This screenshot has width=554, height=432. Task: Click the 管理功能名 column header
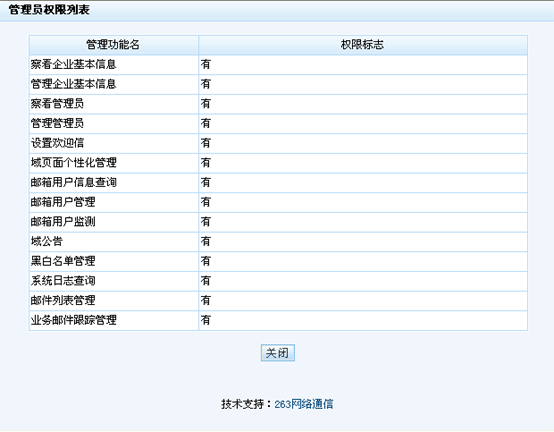coord(113,45)
